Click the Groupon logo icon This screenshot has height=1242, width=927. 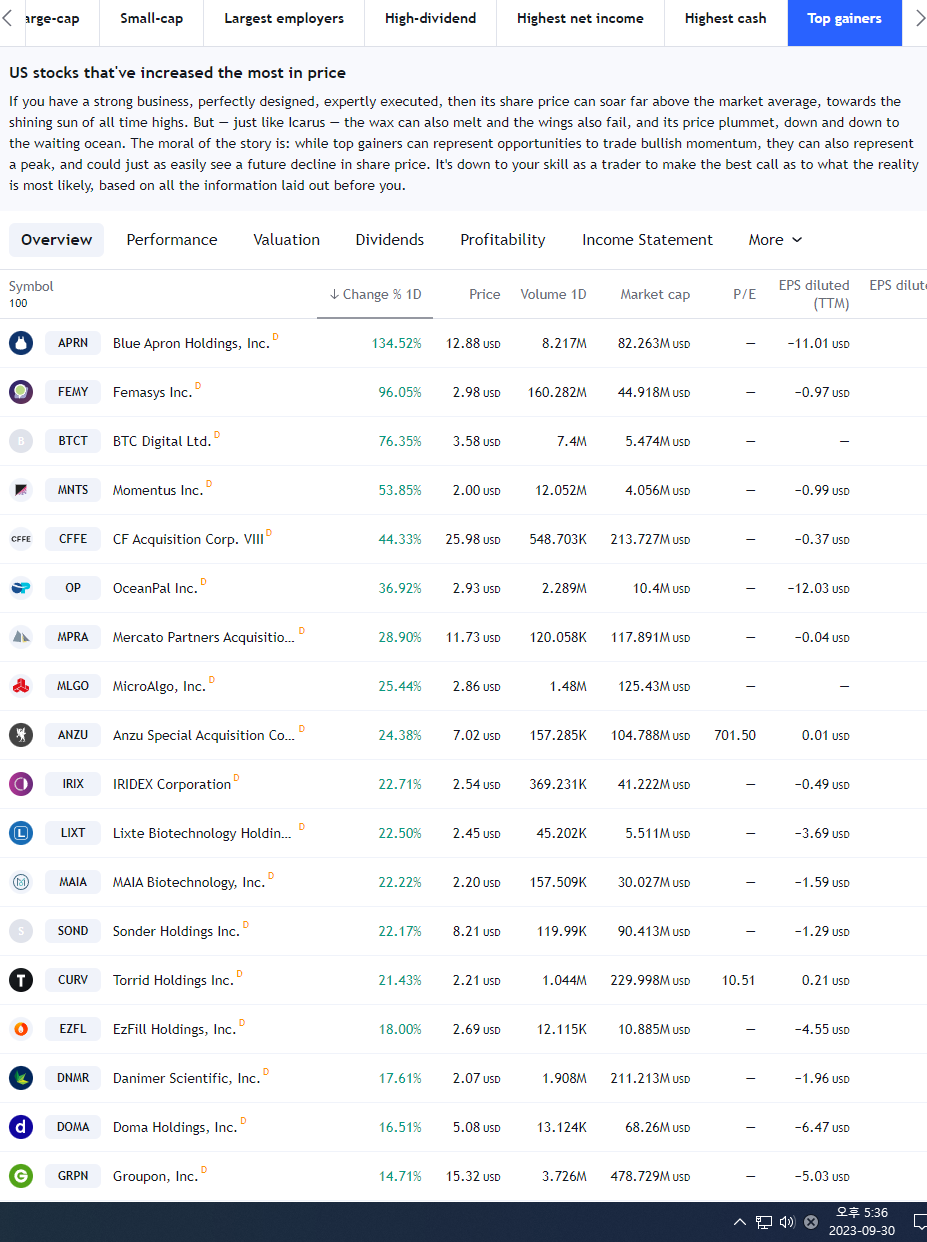click(x=21, y=1176)
